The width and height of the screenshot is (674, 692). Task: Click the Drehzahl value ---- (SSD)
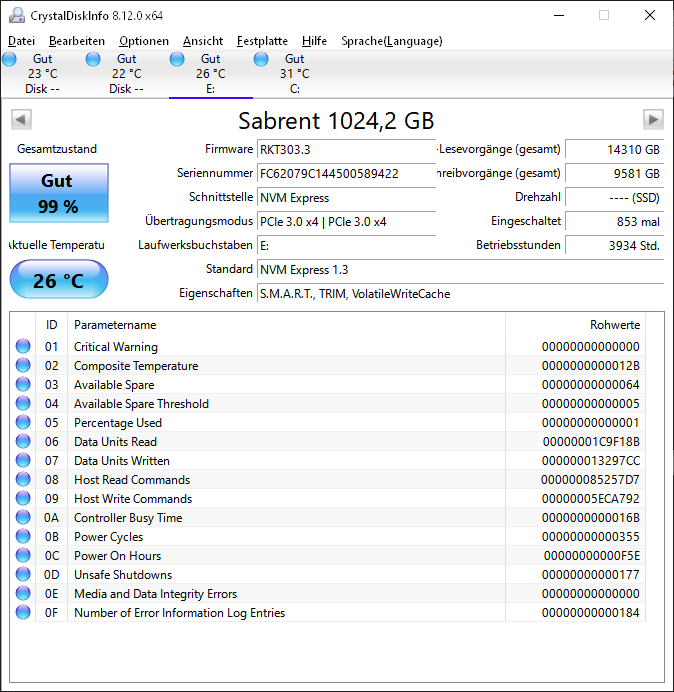tap(614, 198)
